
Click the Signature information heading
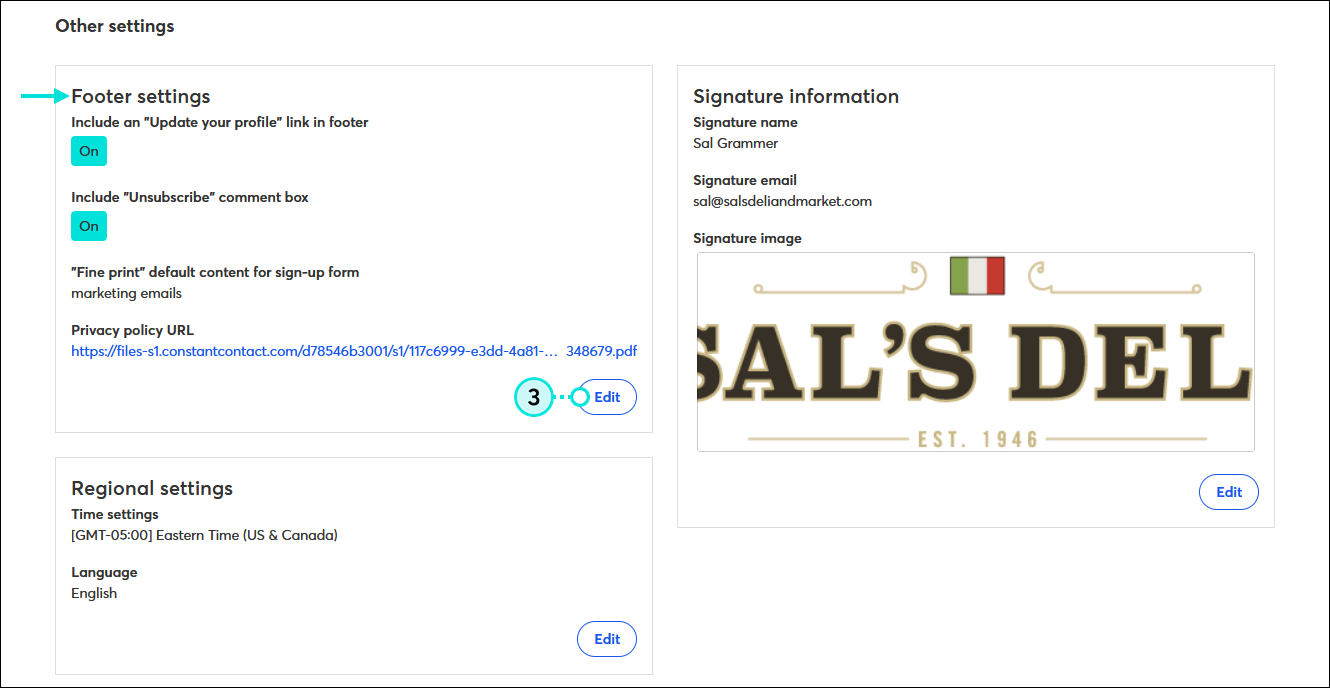[796, 97]
